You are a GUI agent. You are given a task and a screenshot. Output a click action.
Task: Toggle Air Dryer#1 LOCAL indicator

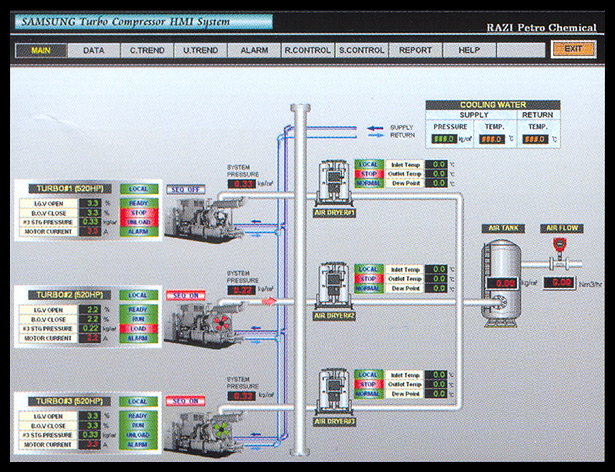(369, 164)
